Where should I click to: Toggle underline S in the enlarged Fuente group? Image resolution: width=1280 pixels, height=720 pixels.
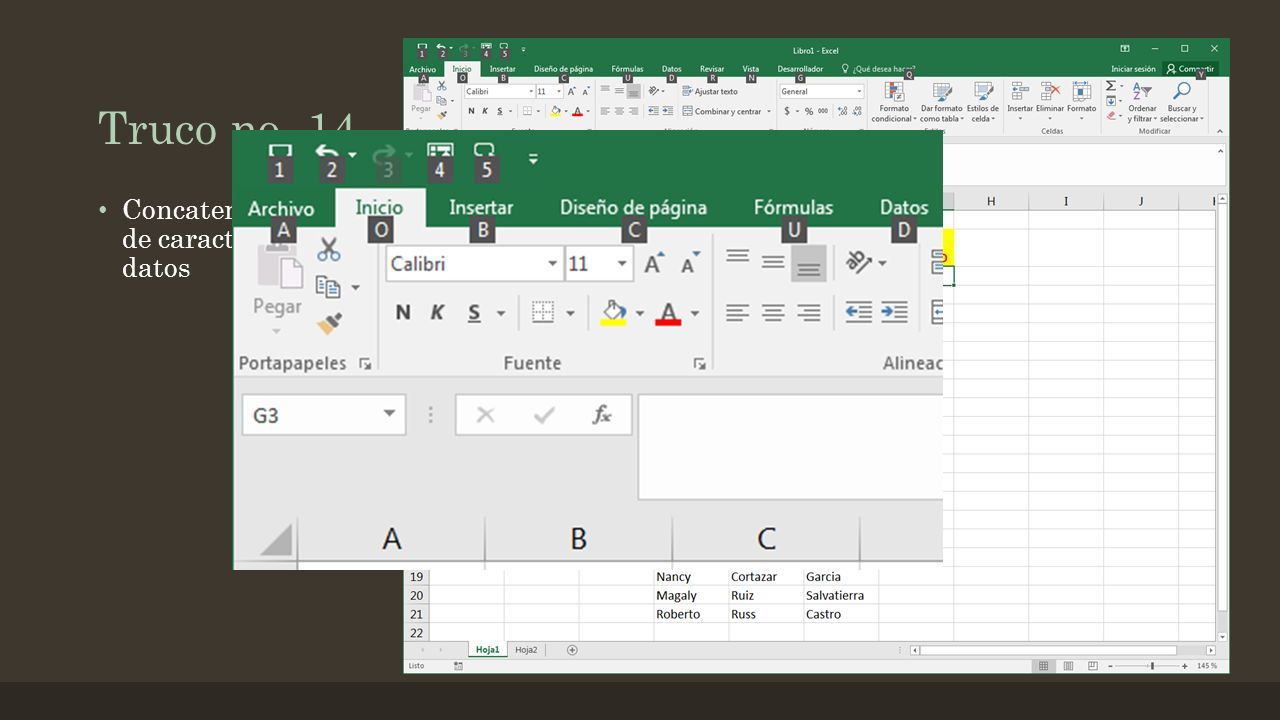click(474, 312)
